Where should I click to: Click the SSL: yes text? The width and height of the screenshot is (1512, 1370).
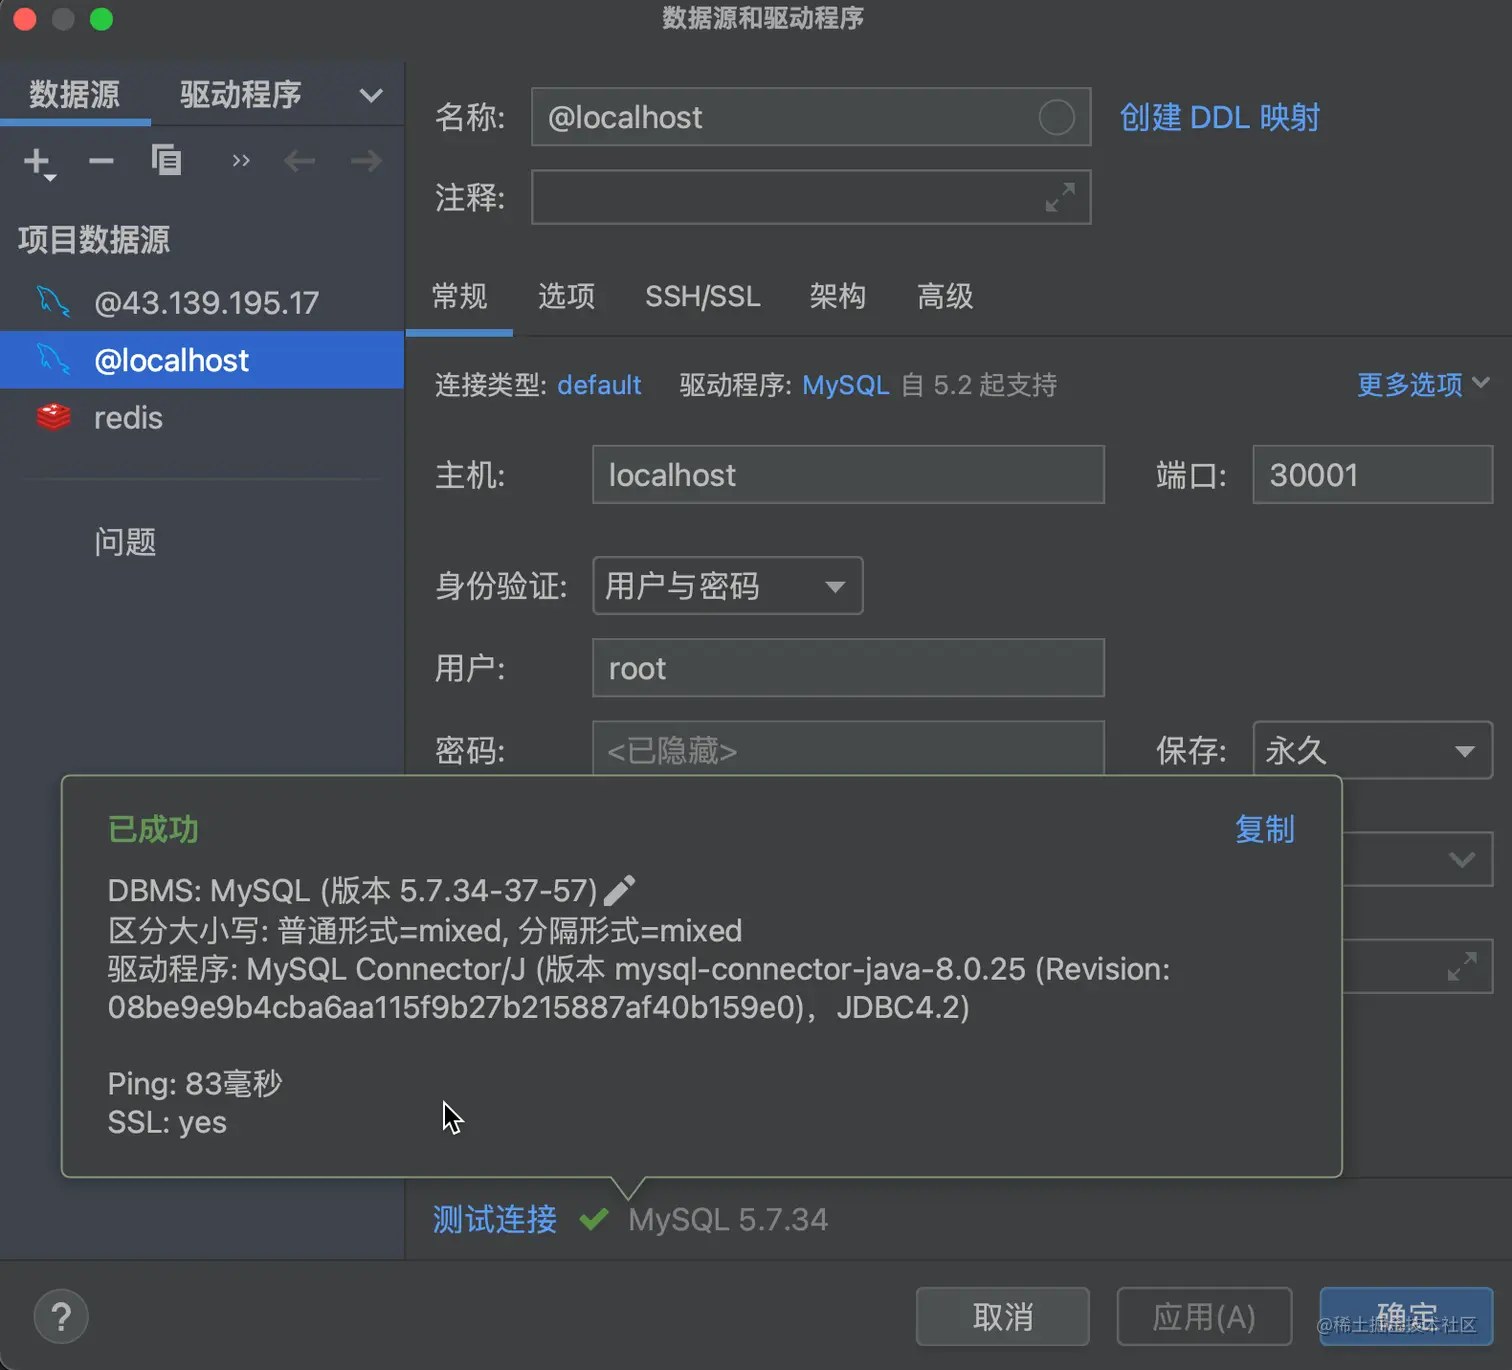click(x=167, y=1123)
